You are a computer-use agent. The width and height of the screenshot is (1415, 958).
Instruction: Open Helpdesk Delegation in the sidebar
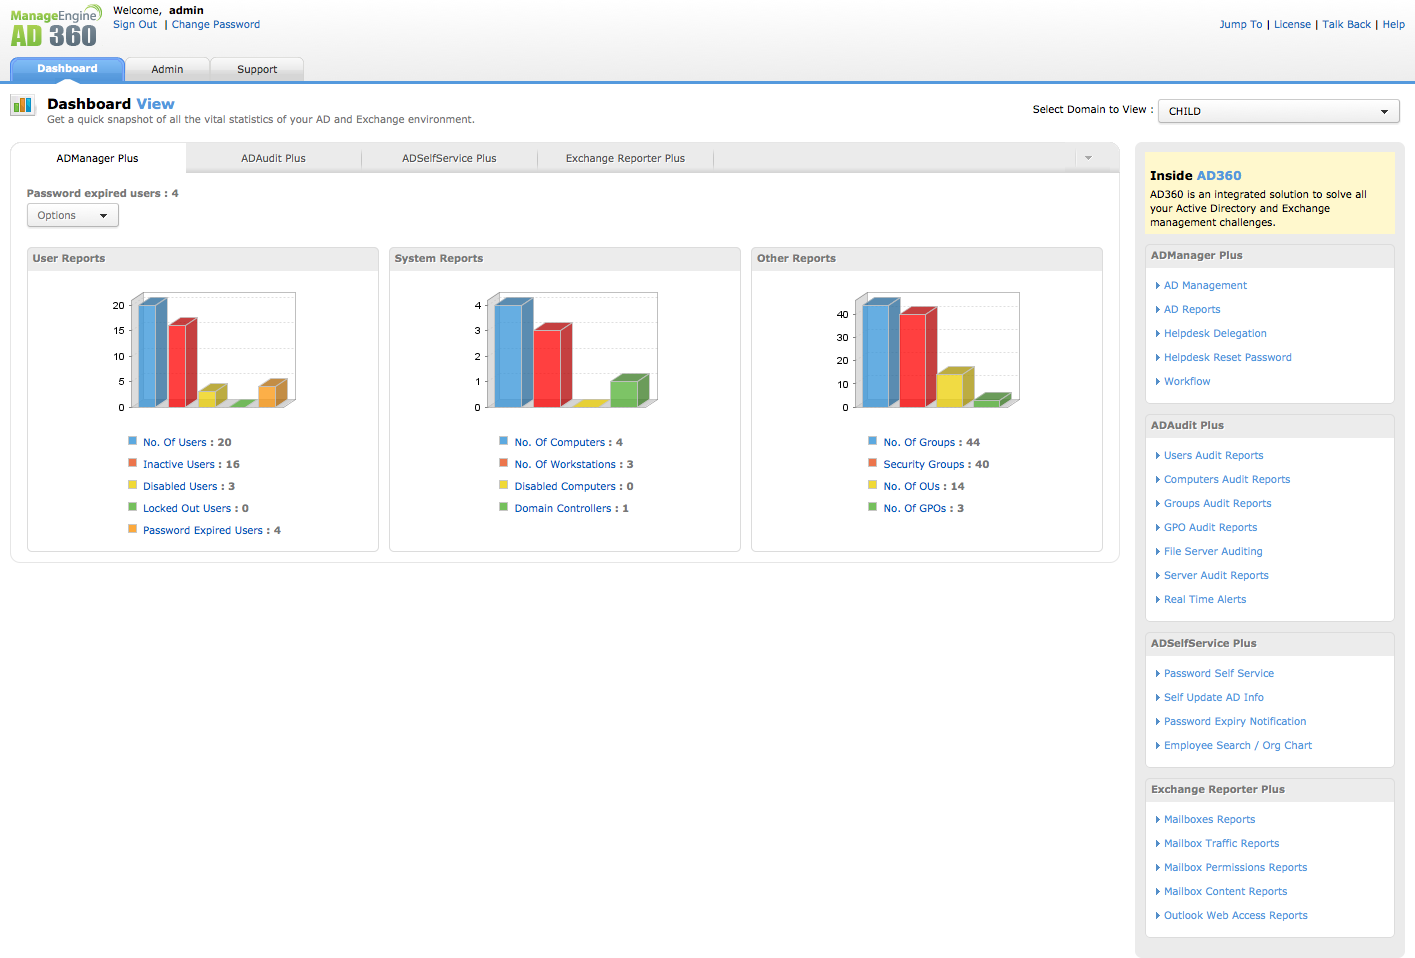[x=1215, y=333]
